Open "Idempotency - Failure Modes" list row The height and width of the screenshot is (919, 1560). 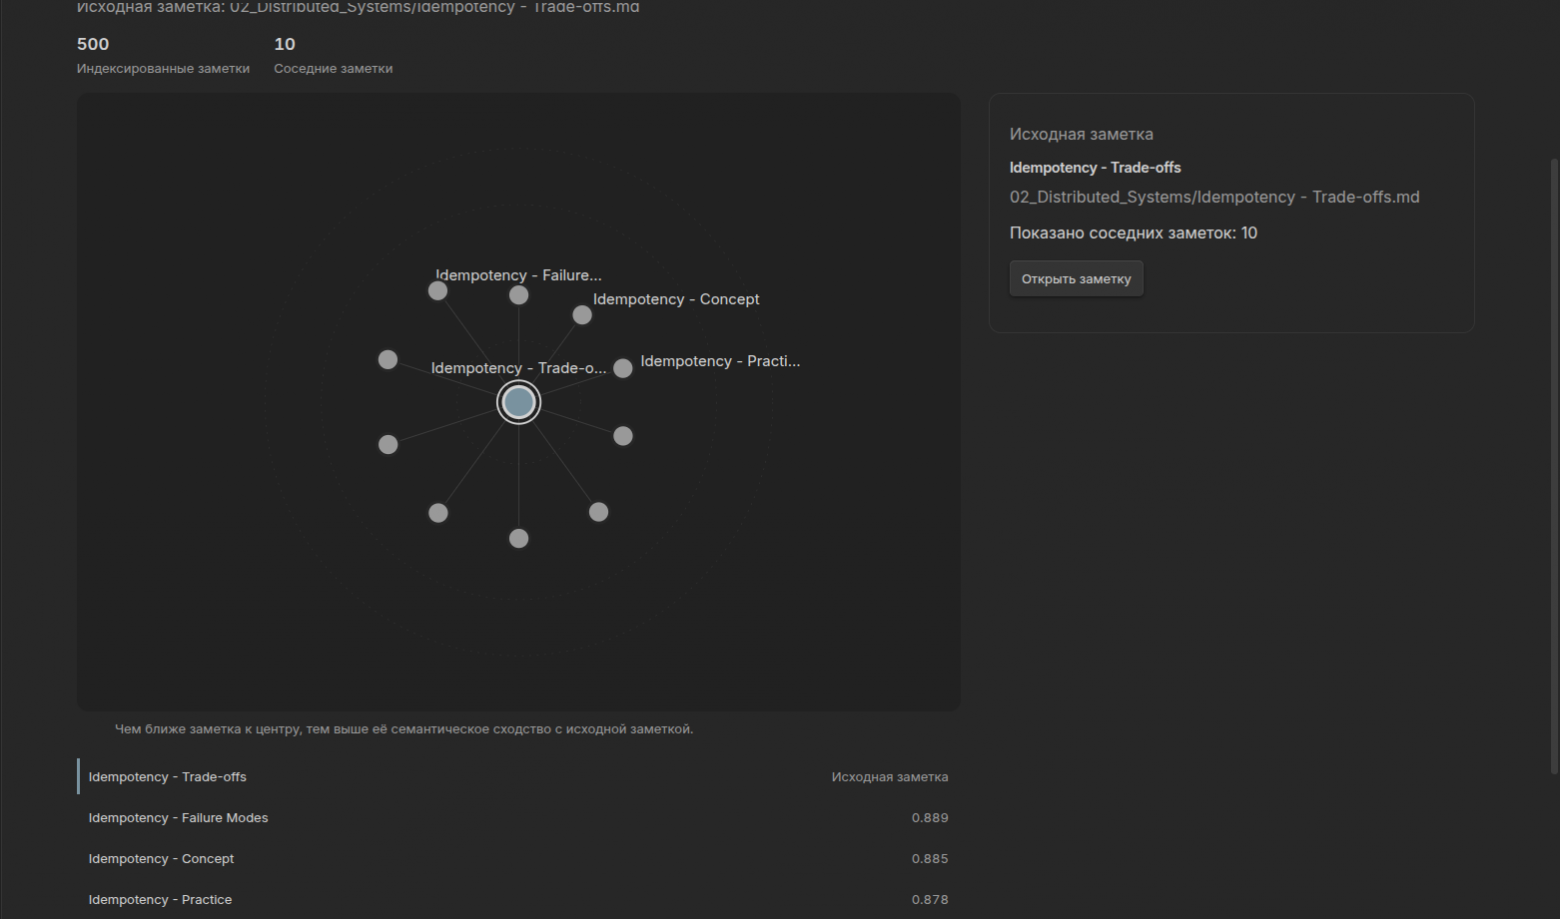tap(518, 818)
